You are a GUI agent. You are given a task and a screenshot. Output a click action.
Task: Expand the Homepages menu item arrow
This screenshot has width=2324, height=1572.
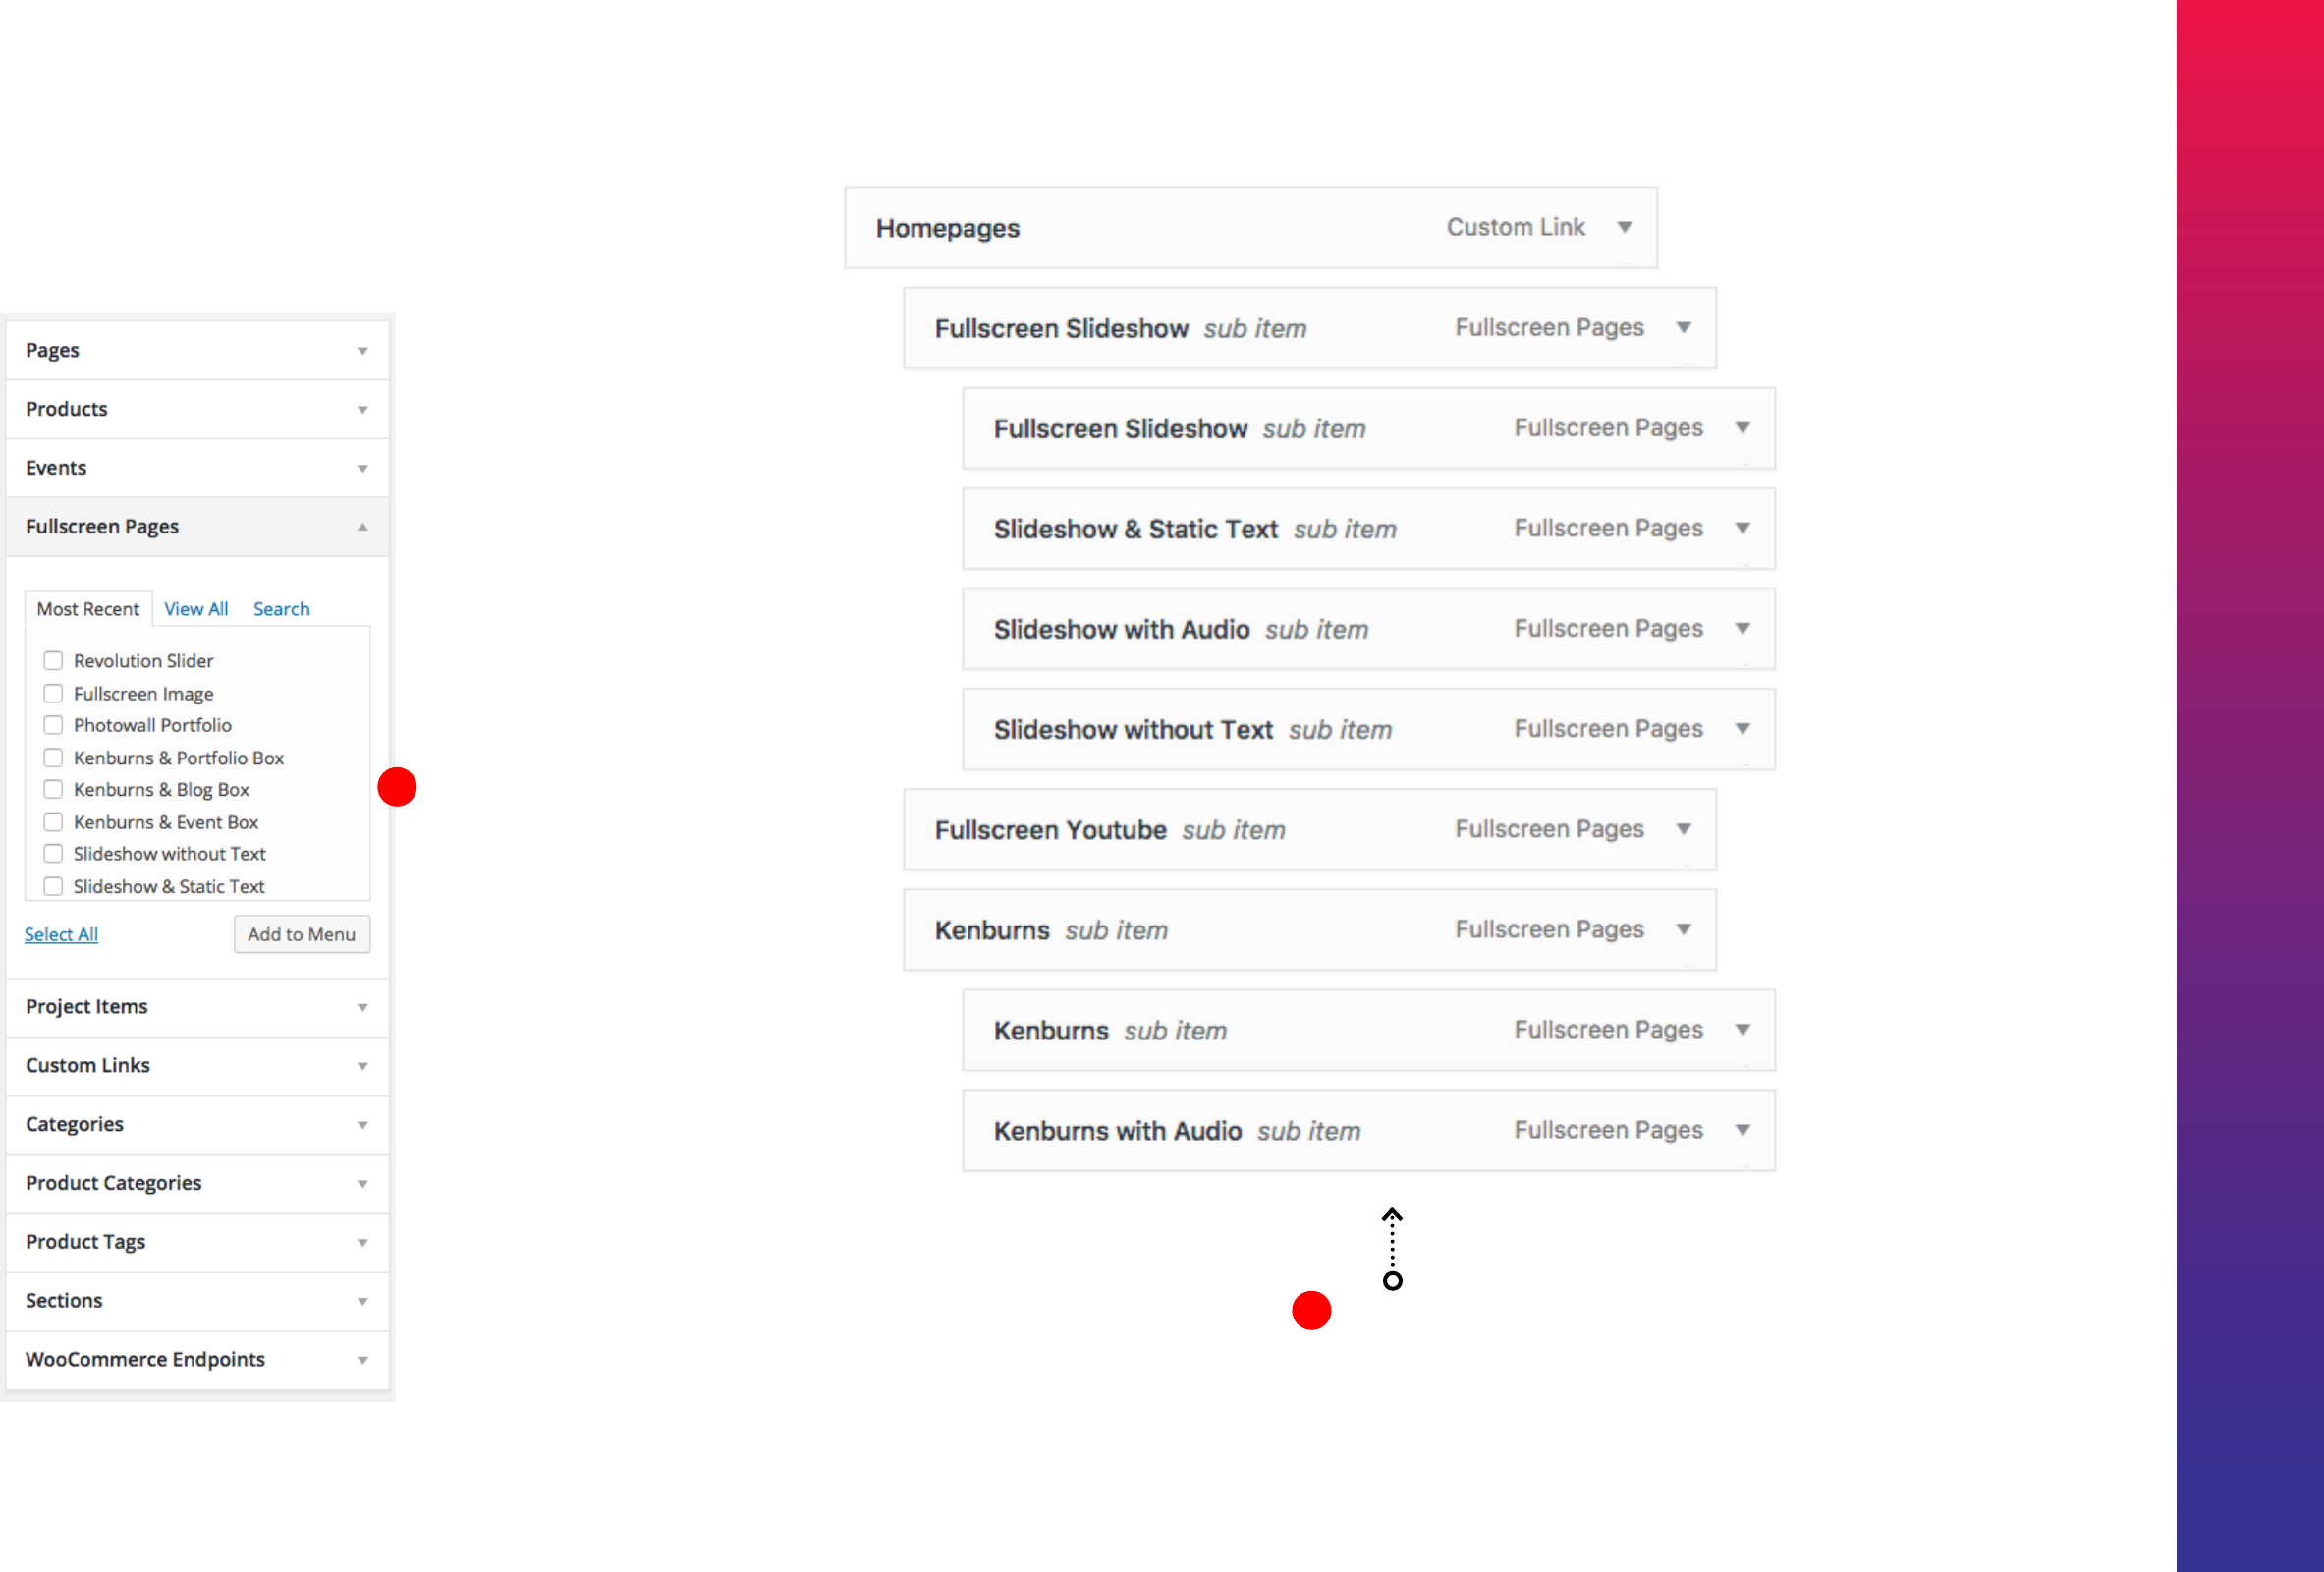(x=1625, y=228)
